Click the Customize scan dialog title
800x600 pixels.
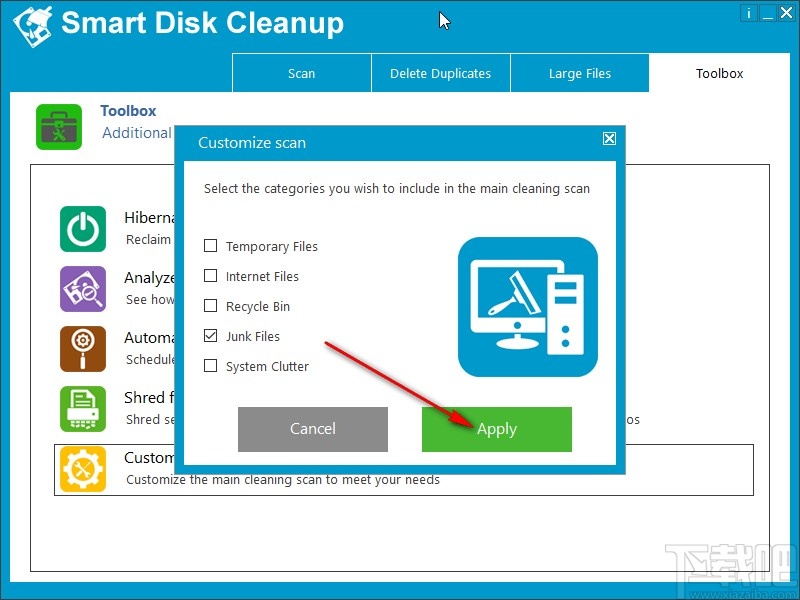(x=252, y=142)
